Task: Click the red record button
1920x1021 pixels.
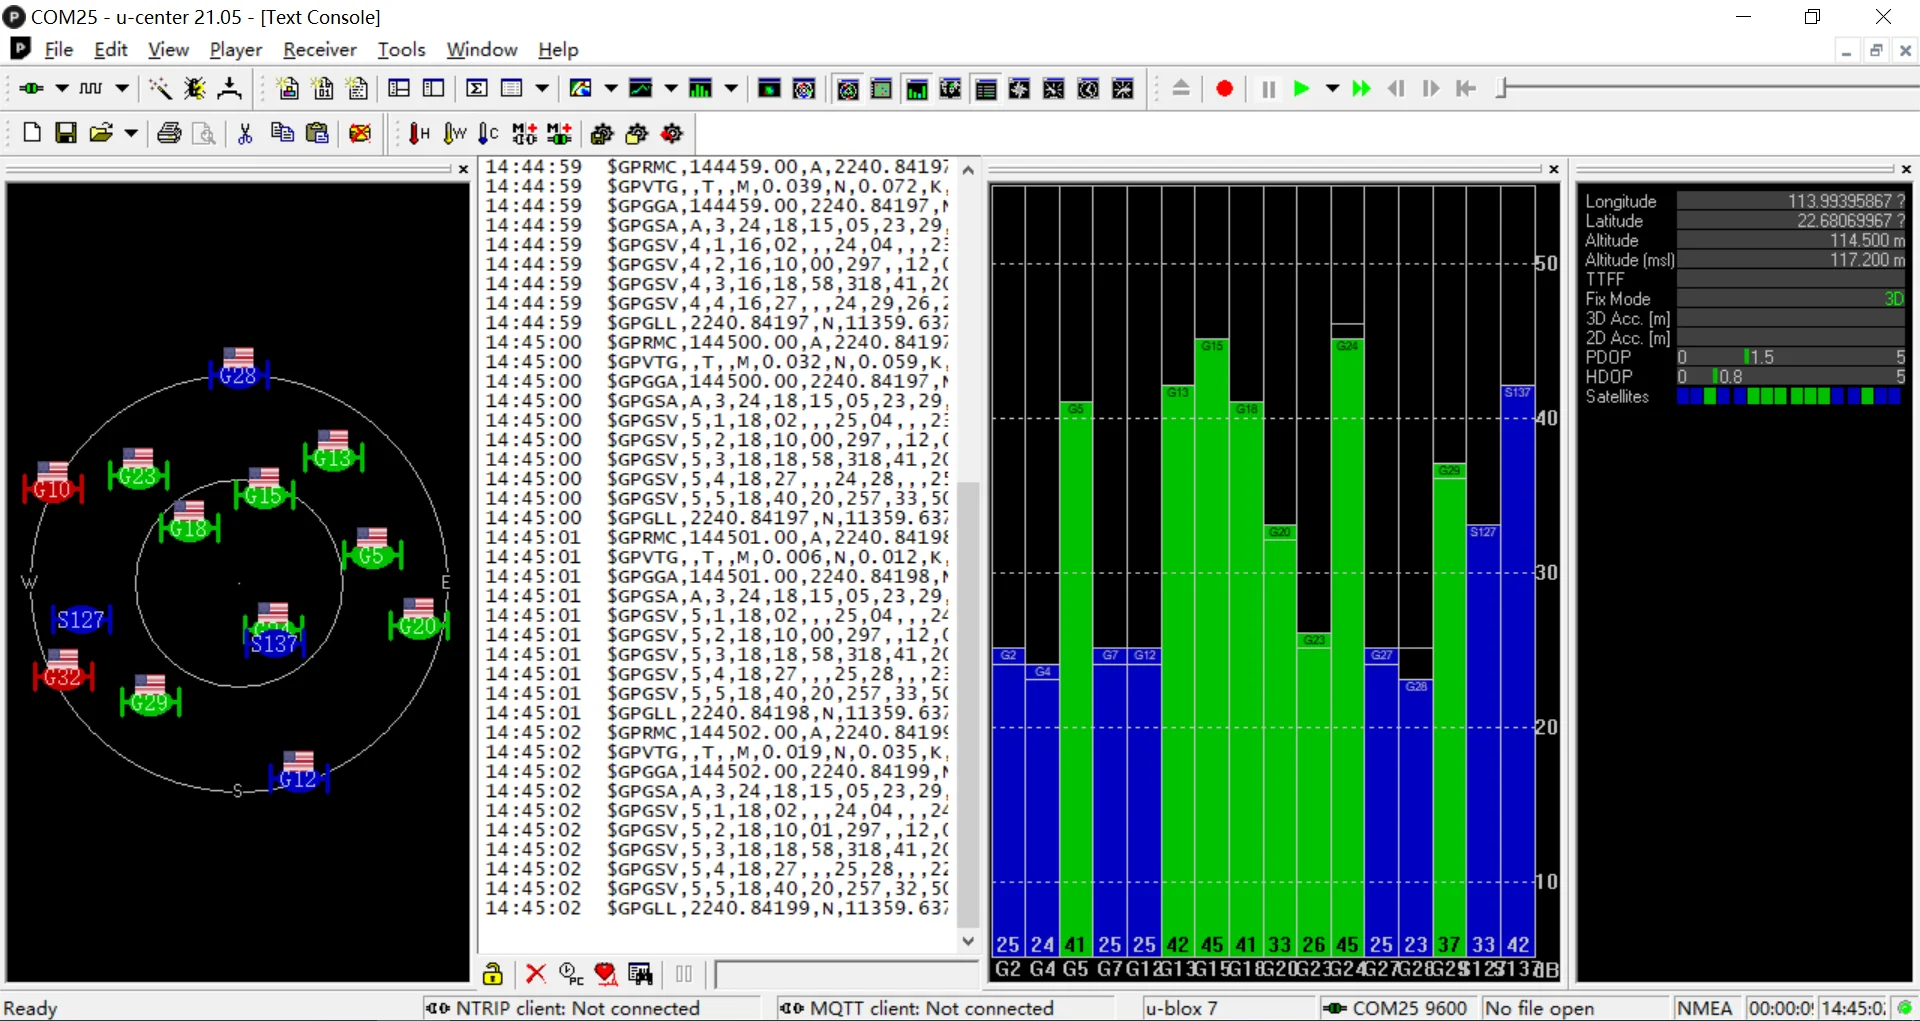Action: [1224, 89]
